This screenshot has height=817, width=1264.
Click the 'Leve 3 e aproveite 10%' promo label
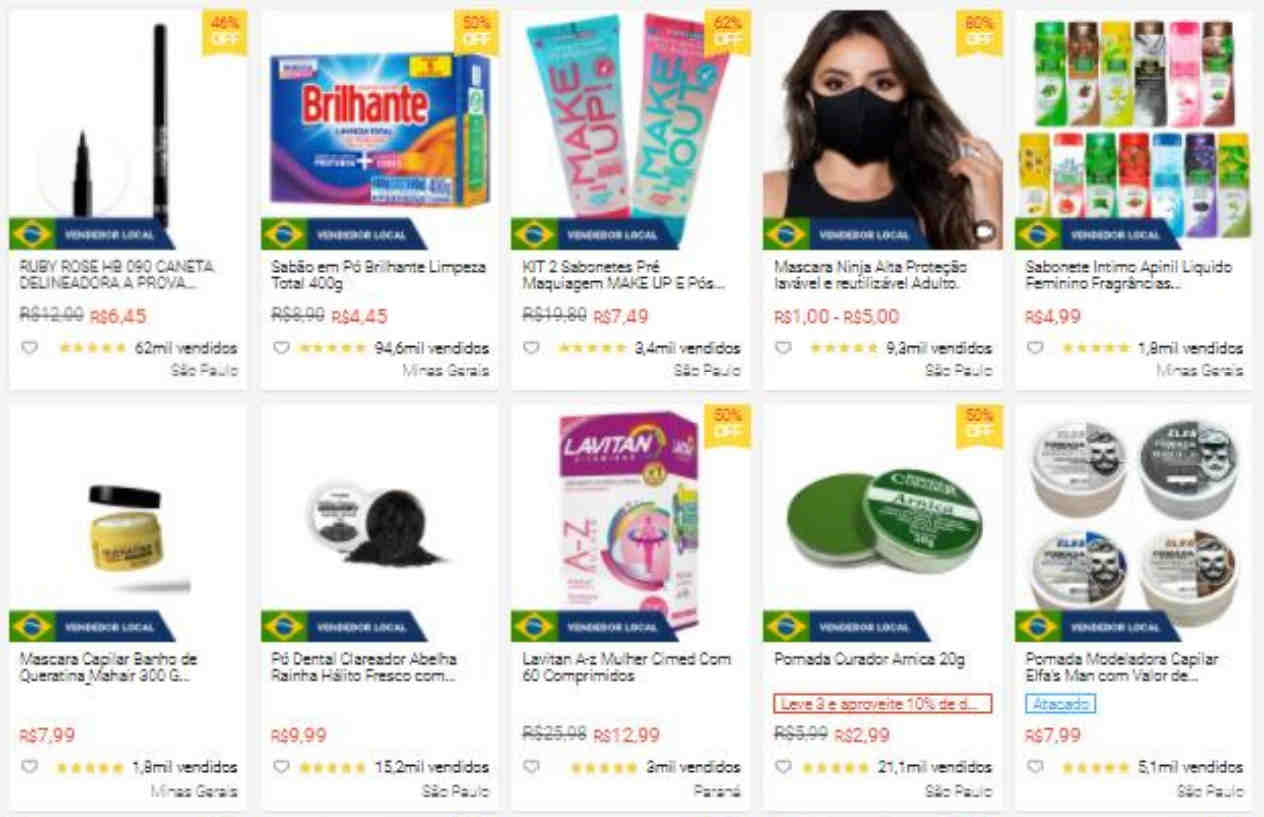point(883,704)
